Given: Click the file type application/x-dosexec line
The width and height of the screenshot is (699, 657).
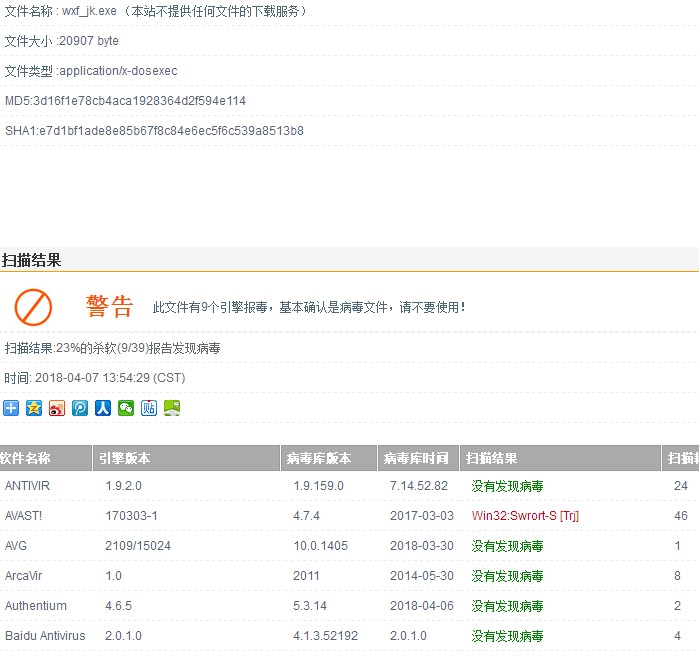Looking at the screenshot, I should pos(91,71).
